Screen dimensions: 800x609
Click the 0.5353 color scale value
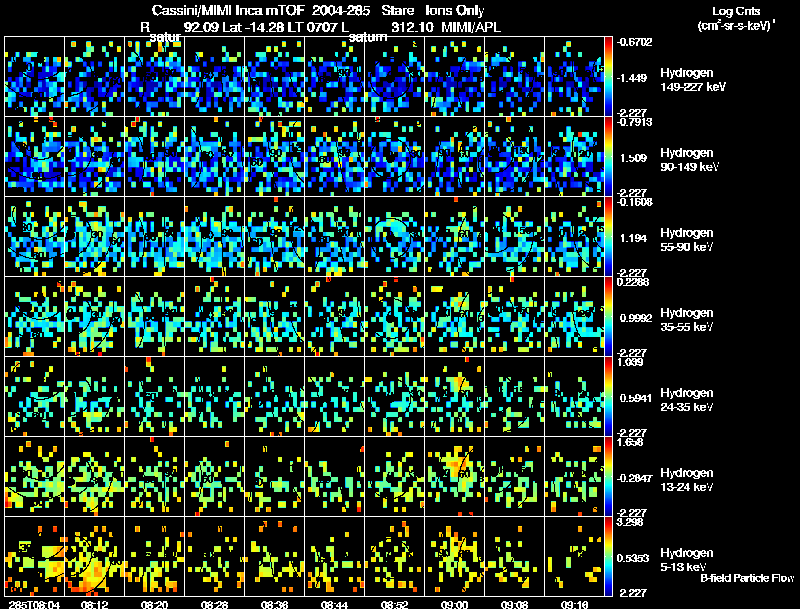(x=635, y=558)
